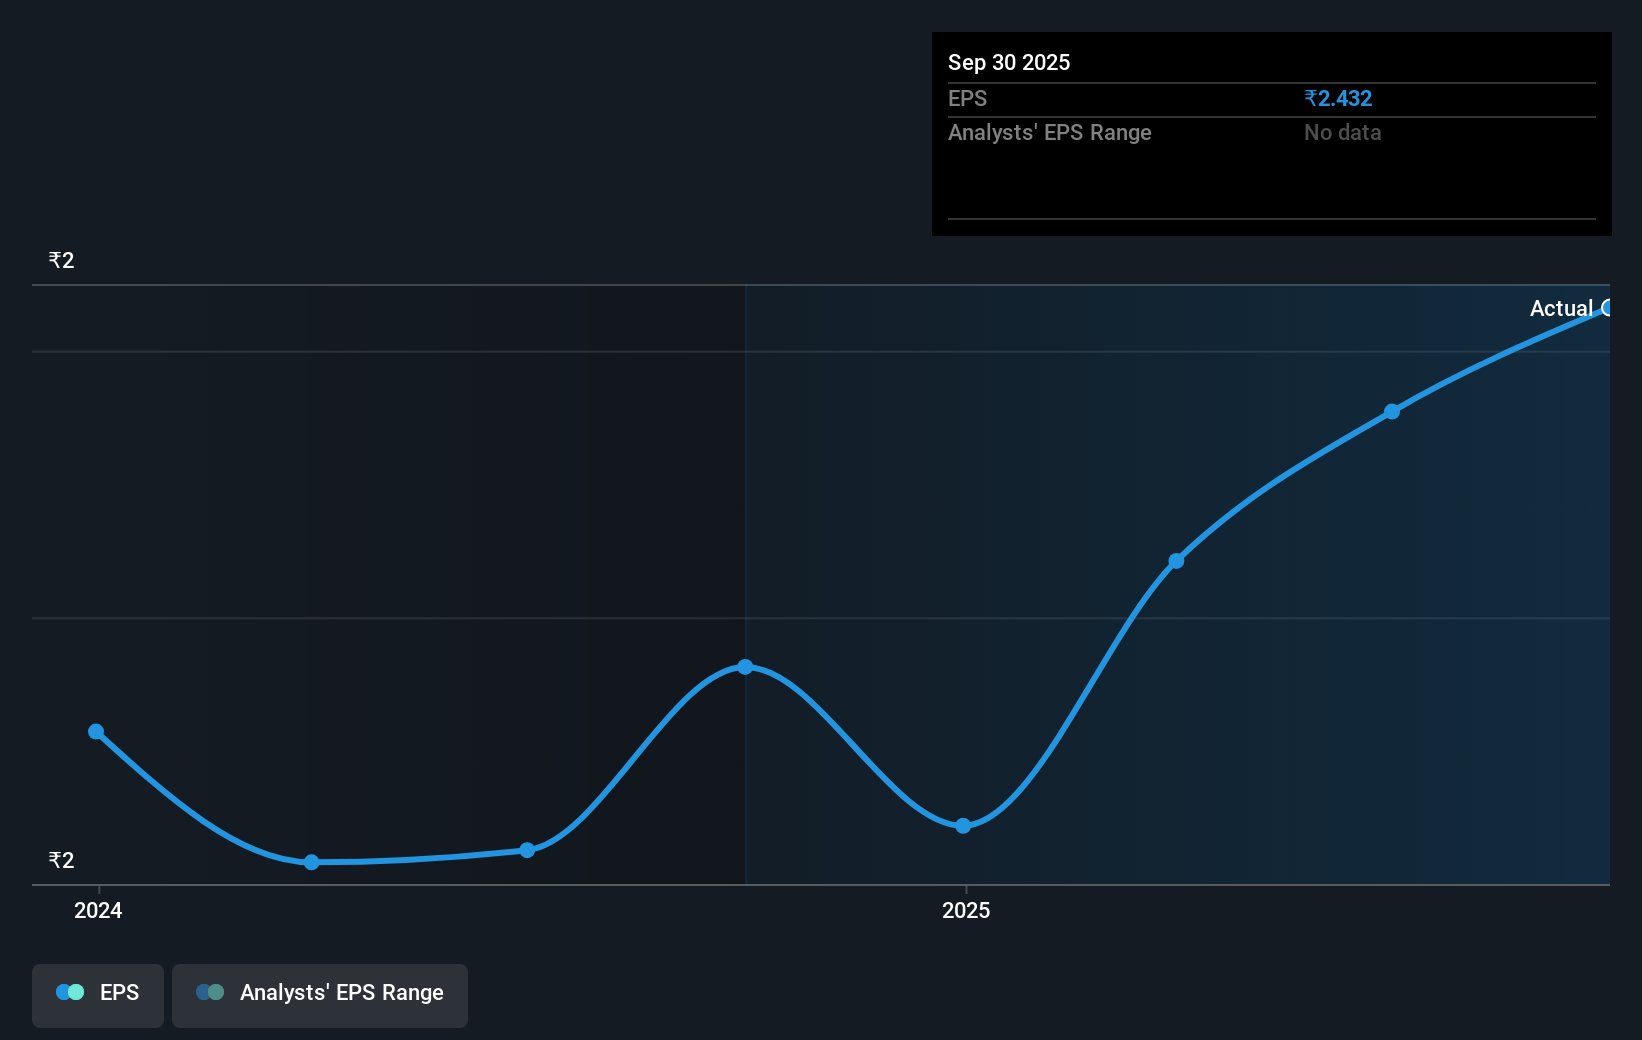Click the upper ₹2 gridline label
Image resolution: width=1642 pixels, height=1040 pixels.
coord(60,259)
